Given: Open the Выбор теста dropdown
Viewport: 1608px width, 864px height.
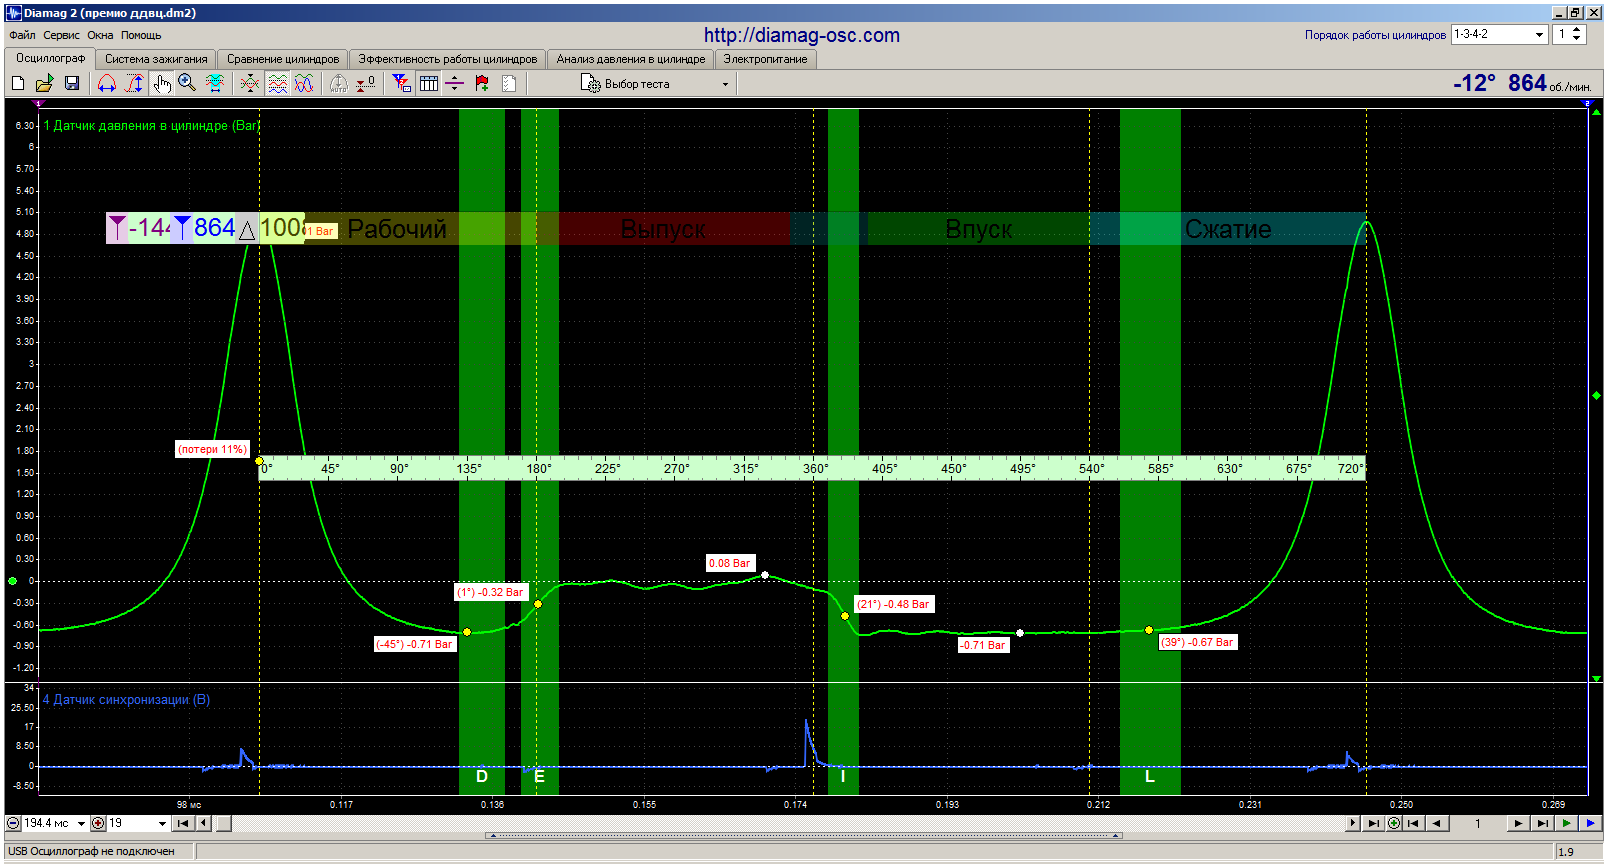Looking at the screenshot, I should tap(656, 84).
